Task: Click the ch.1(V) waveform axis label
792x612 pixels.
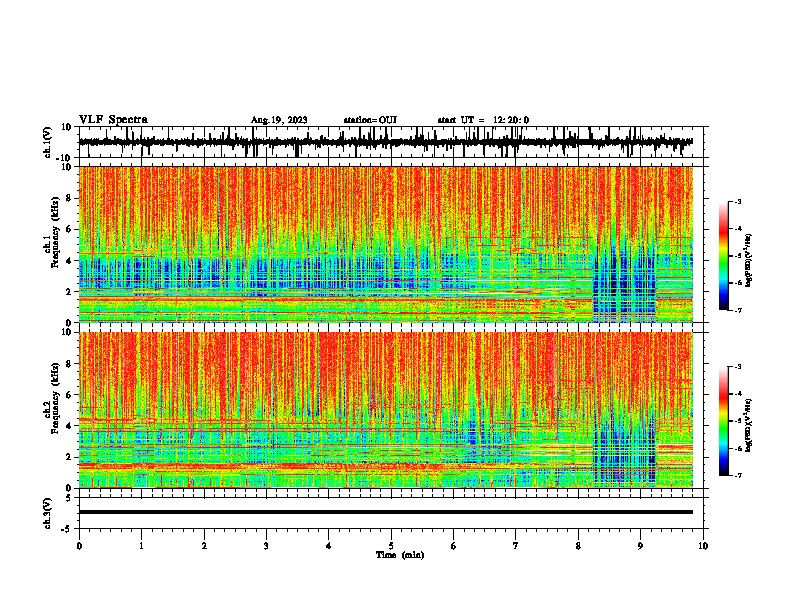Action: coord(48,142)
